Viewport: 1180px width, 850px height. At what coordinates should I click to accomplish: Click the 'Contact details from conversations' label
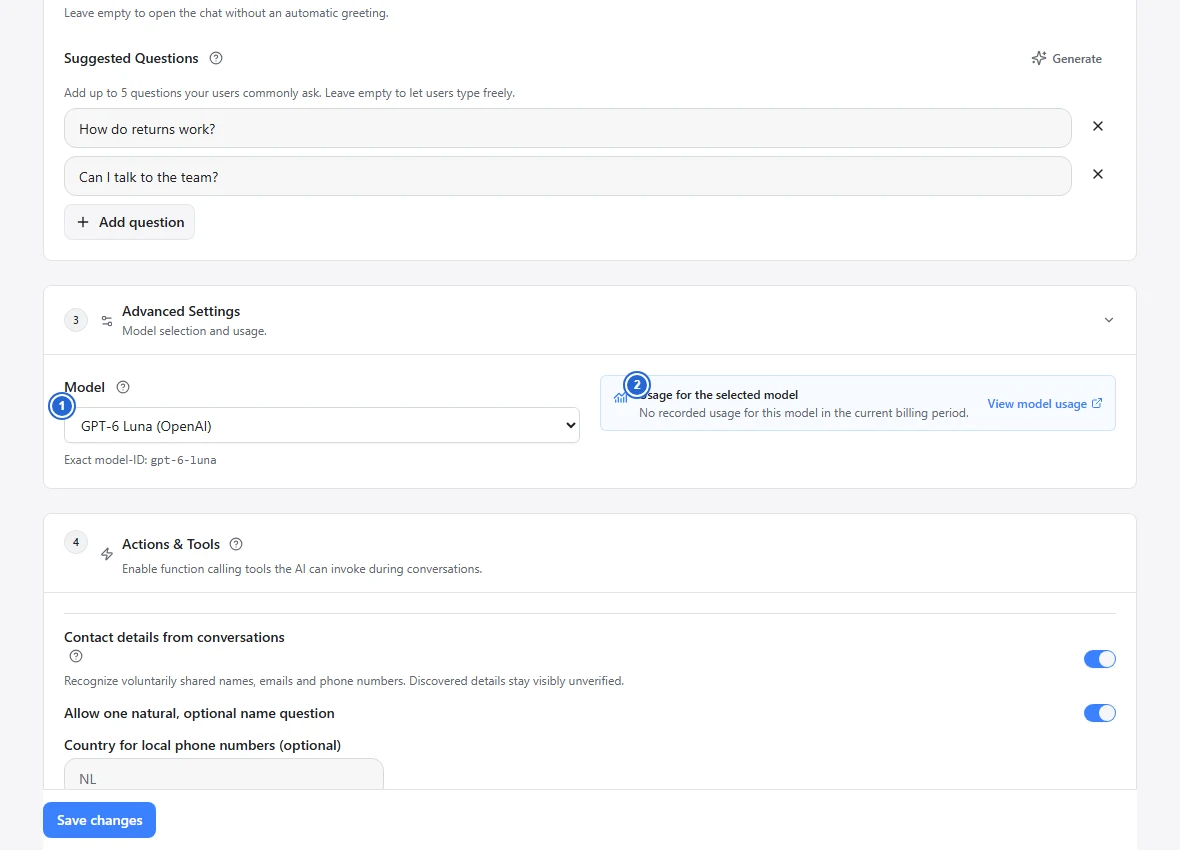pyautogui.click(x=175, y=637)
